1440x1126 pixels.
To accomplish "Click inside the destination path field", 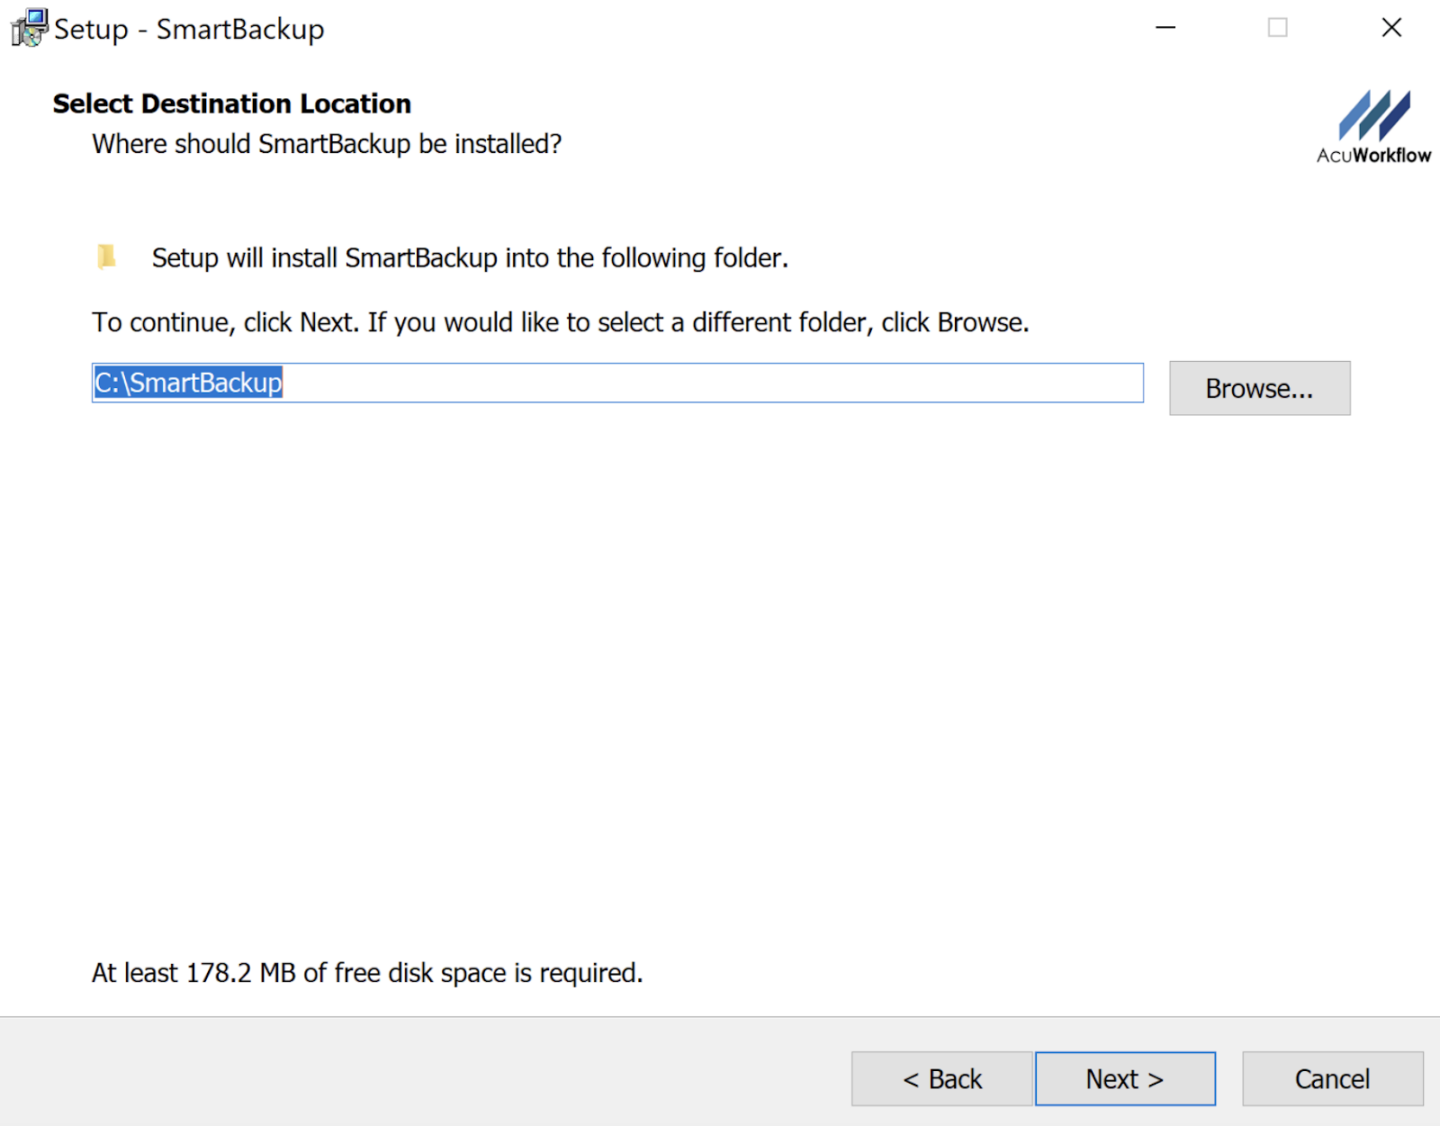I will [600, 382].
